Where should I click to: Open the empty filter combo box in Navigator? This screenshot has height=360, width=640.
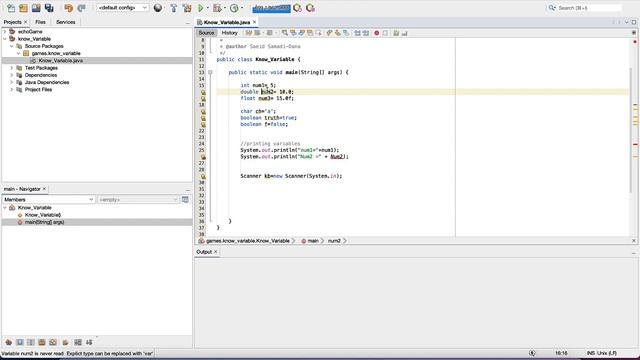pyautogui.click(x=138, y=200)
